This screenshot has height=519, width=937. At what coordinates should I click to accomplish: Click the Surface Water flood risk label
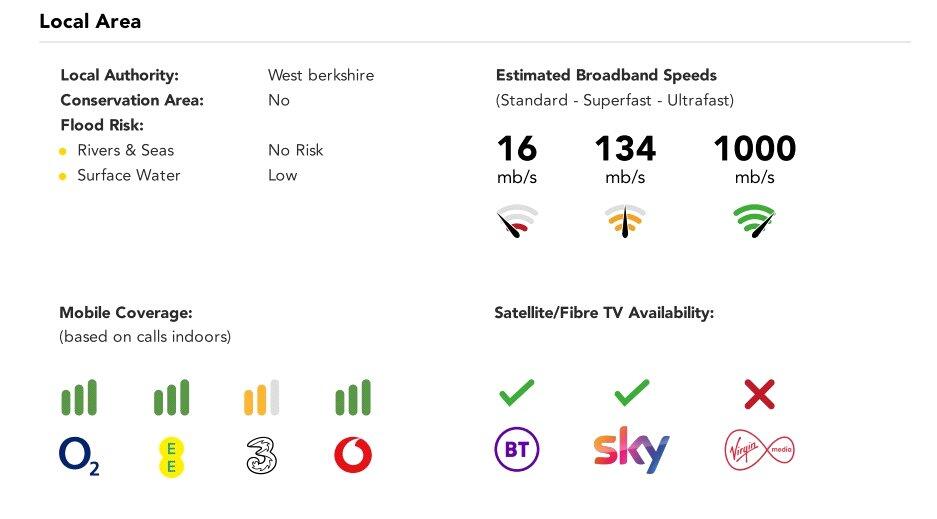click(x=129, y=175)
